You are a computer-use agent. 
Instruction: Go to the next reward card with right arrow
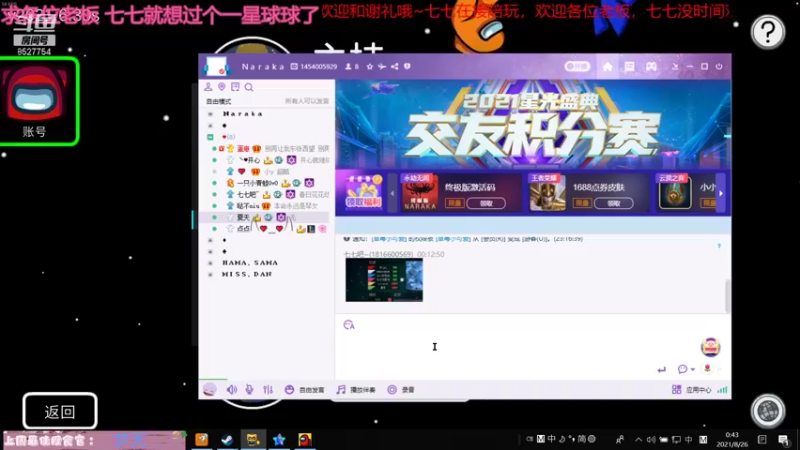pyautogui.click(x=721, y=193)
